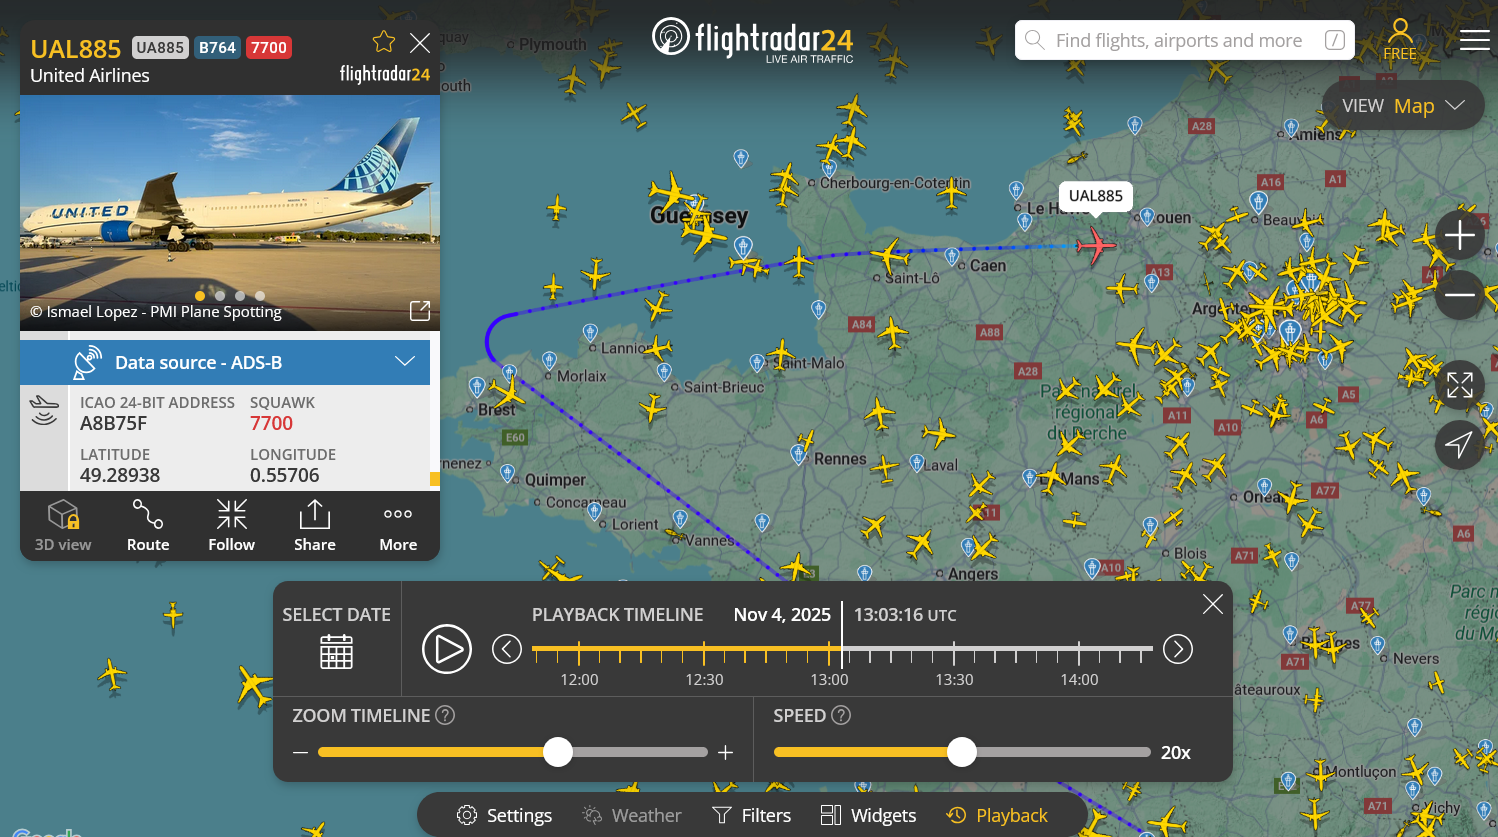
Task: Open the 3D view of flight
Action: click(63, 525)
